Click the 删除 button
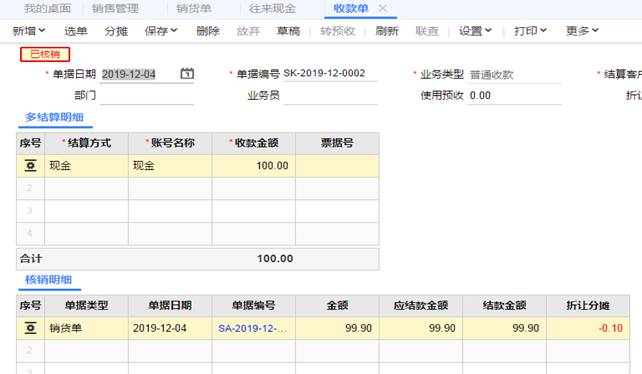The height and width of the screenshot is (374, 642). 208,31
